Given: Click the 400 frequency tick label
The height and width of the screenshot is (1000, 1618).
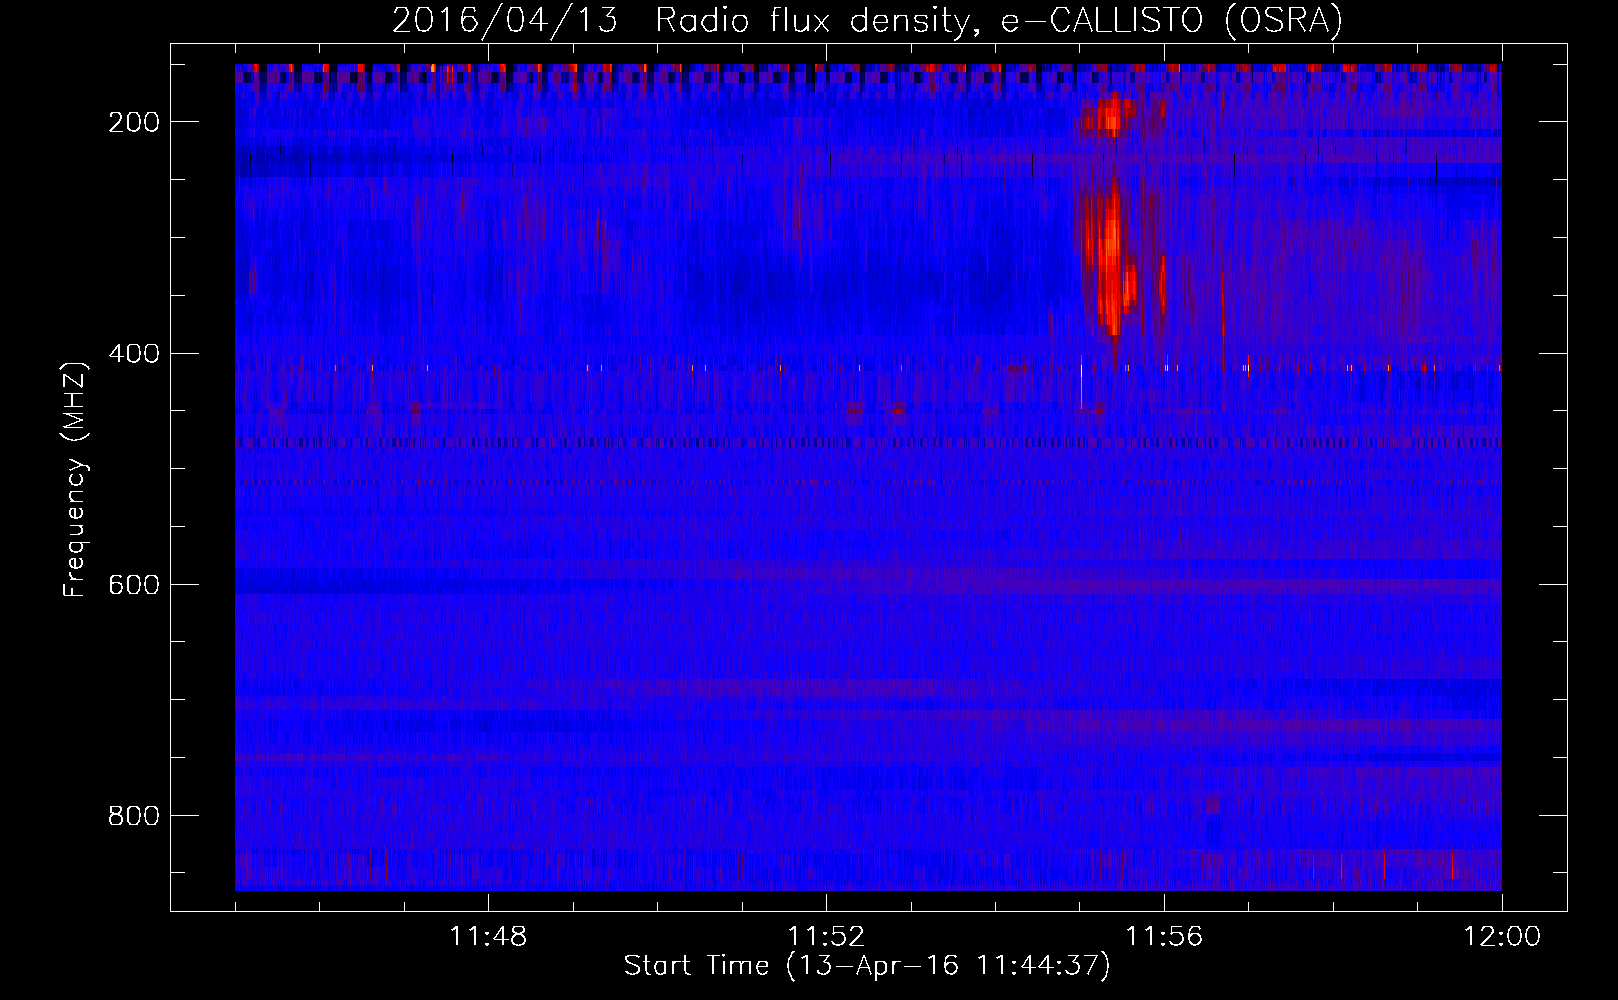Looking at the screenshot, I should (x=134, y=354).
